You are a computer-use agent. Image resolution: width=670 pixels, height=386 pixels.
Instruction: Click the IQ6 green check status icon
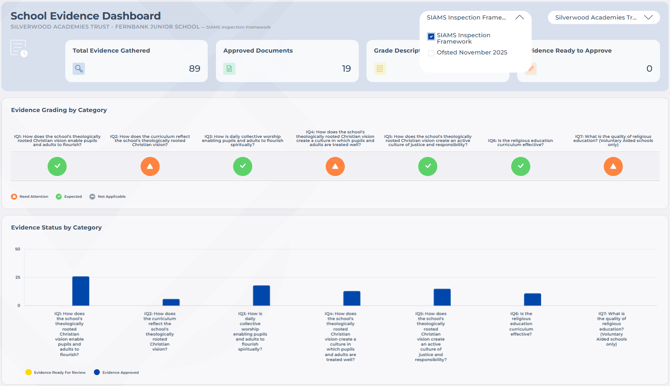[x=520, y=166]
